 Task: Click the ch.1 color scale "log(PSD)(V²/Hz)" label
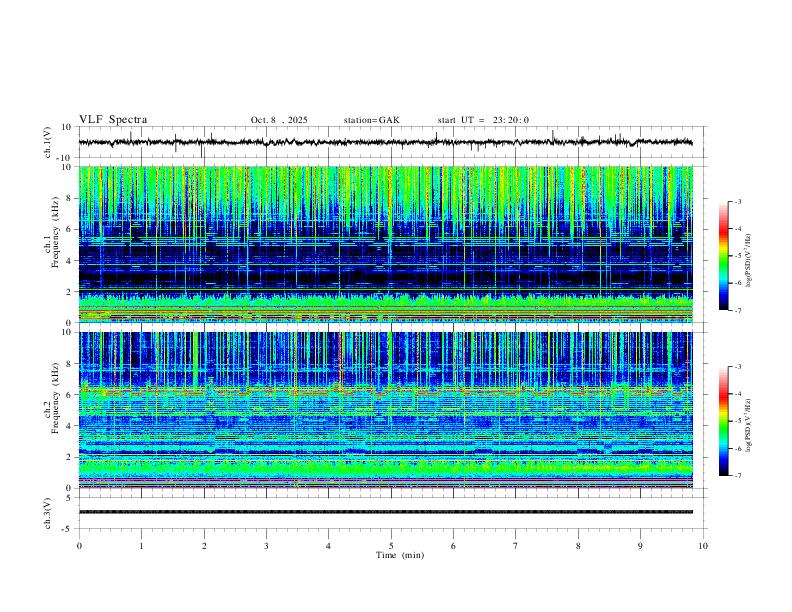pyautogui.click(x=748, y=261)
